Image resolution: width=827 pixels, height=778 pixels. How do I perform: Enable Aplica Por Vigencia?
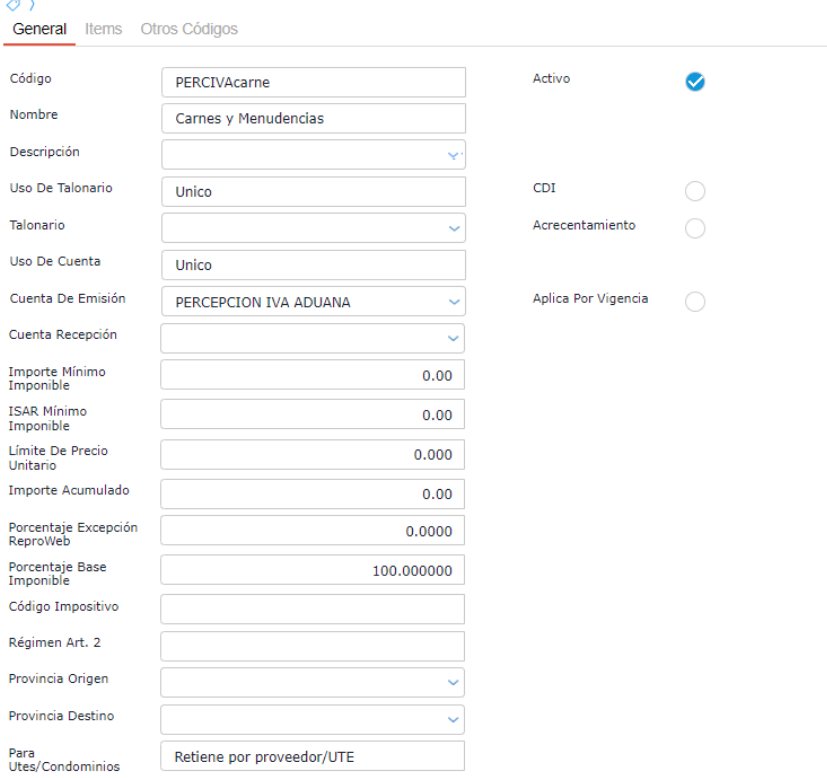pyautogui.click(x=695, y=301)
